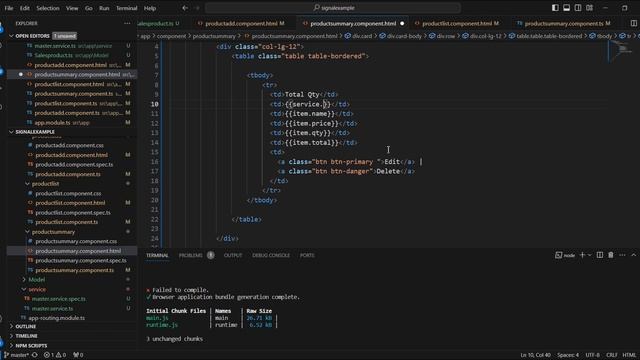Split the terminal icon
Screen dimensions: 640x360
(600, 255)
